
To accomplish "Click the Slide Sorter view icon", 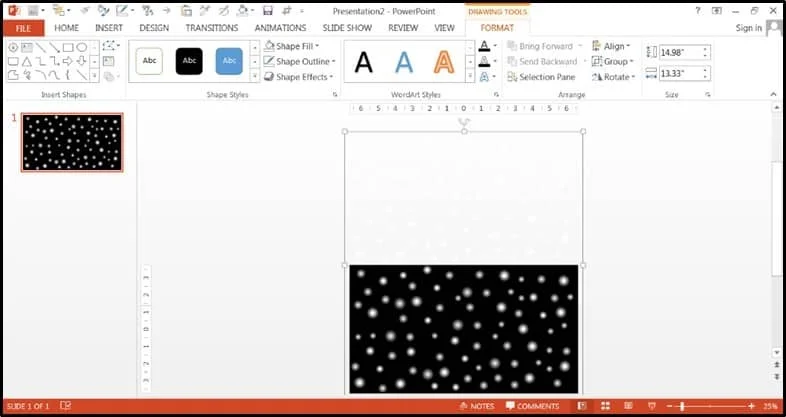I will coord(605,406).
